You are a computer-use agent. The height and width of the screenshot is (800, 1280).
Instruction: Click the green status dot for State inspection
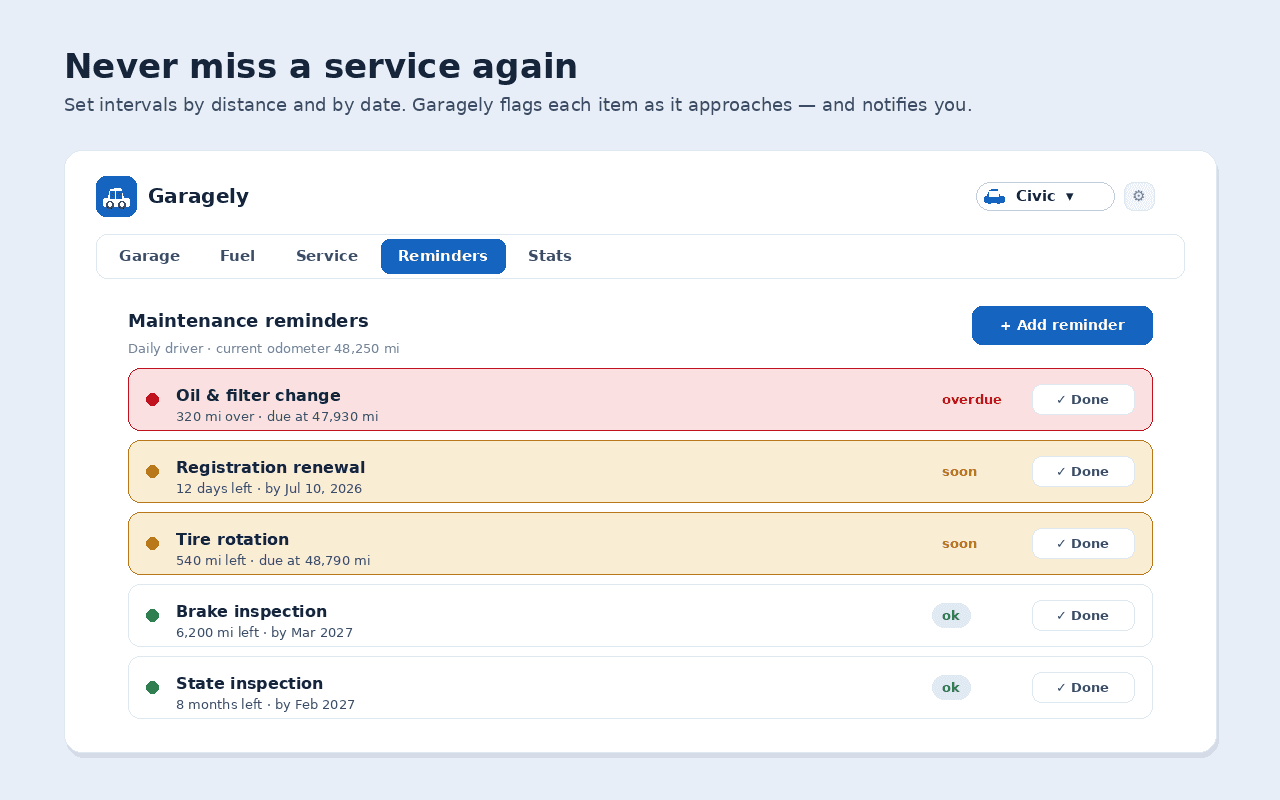tap(152, 687)
